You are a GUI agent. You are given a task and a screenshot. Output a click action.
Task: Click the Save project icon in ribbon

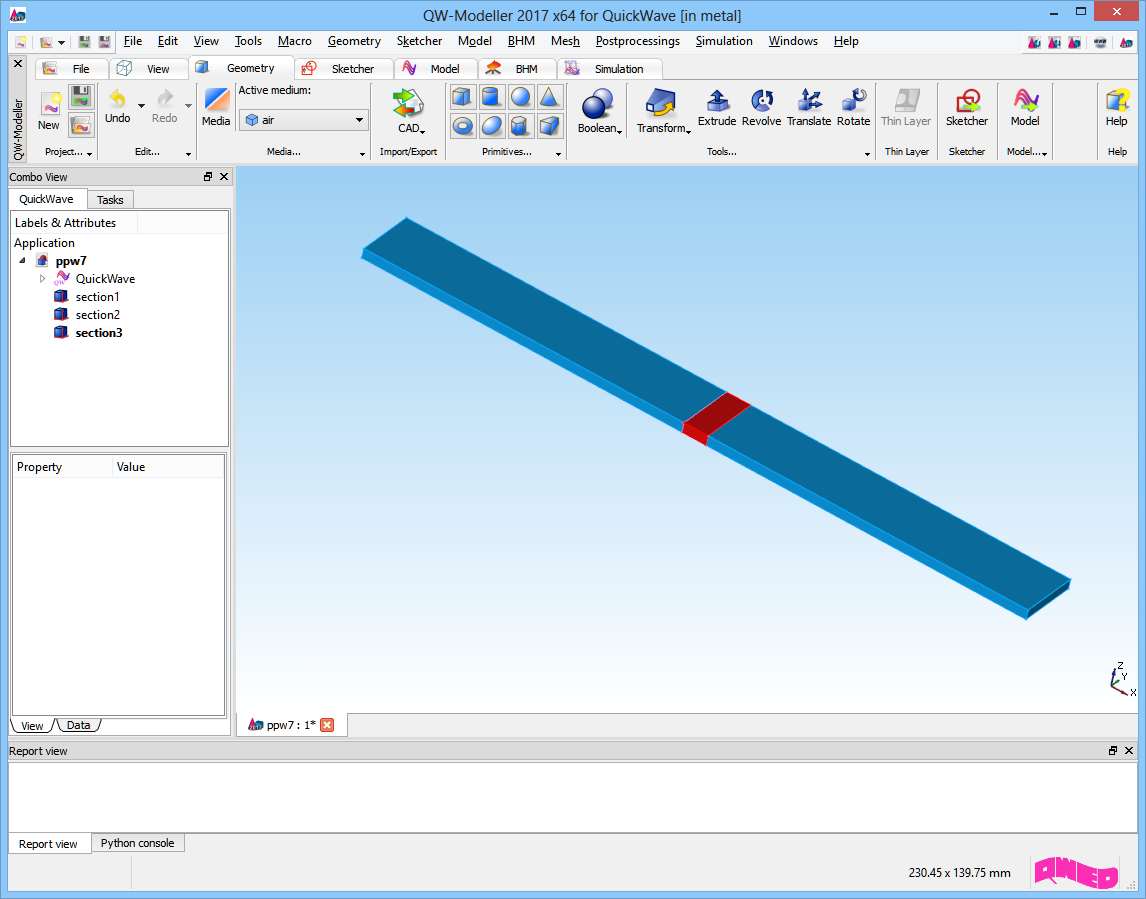click(x=81, y=97)
